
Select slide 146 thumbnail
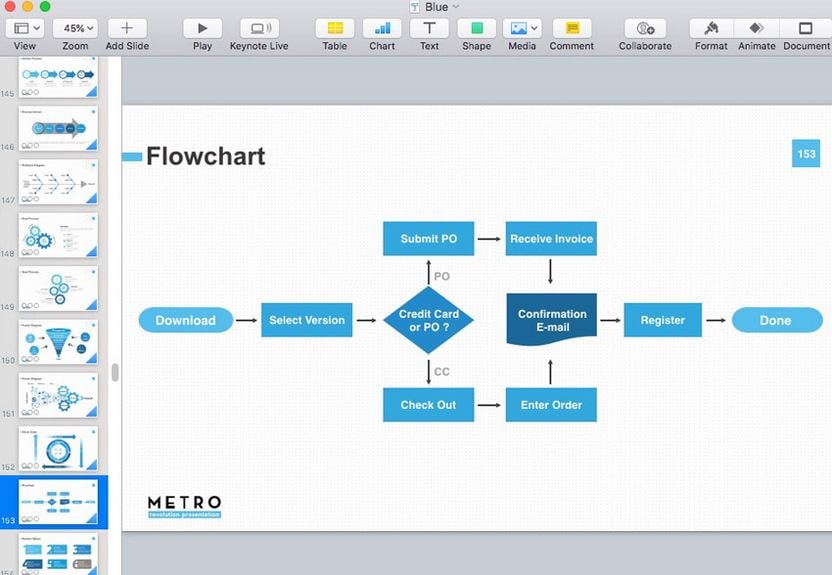coord(58,129)
